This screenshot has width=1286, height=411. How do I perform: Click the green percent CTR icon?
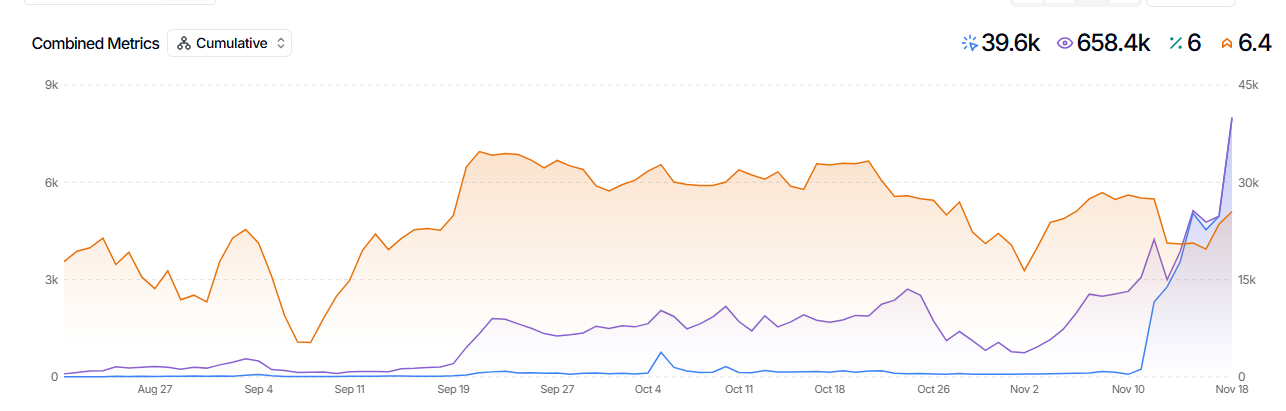click(x=1176, y=43)
